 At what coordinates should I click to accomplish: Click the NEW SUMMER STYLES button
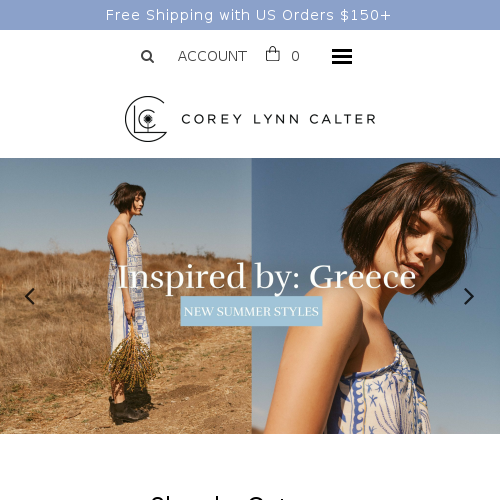pyautogui.click(x=251, y=311)
